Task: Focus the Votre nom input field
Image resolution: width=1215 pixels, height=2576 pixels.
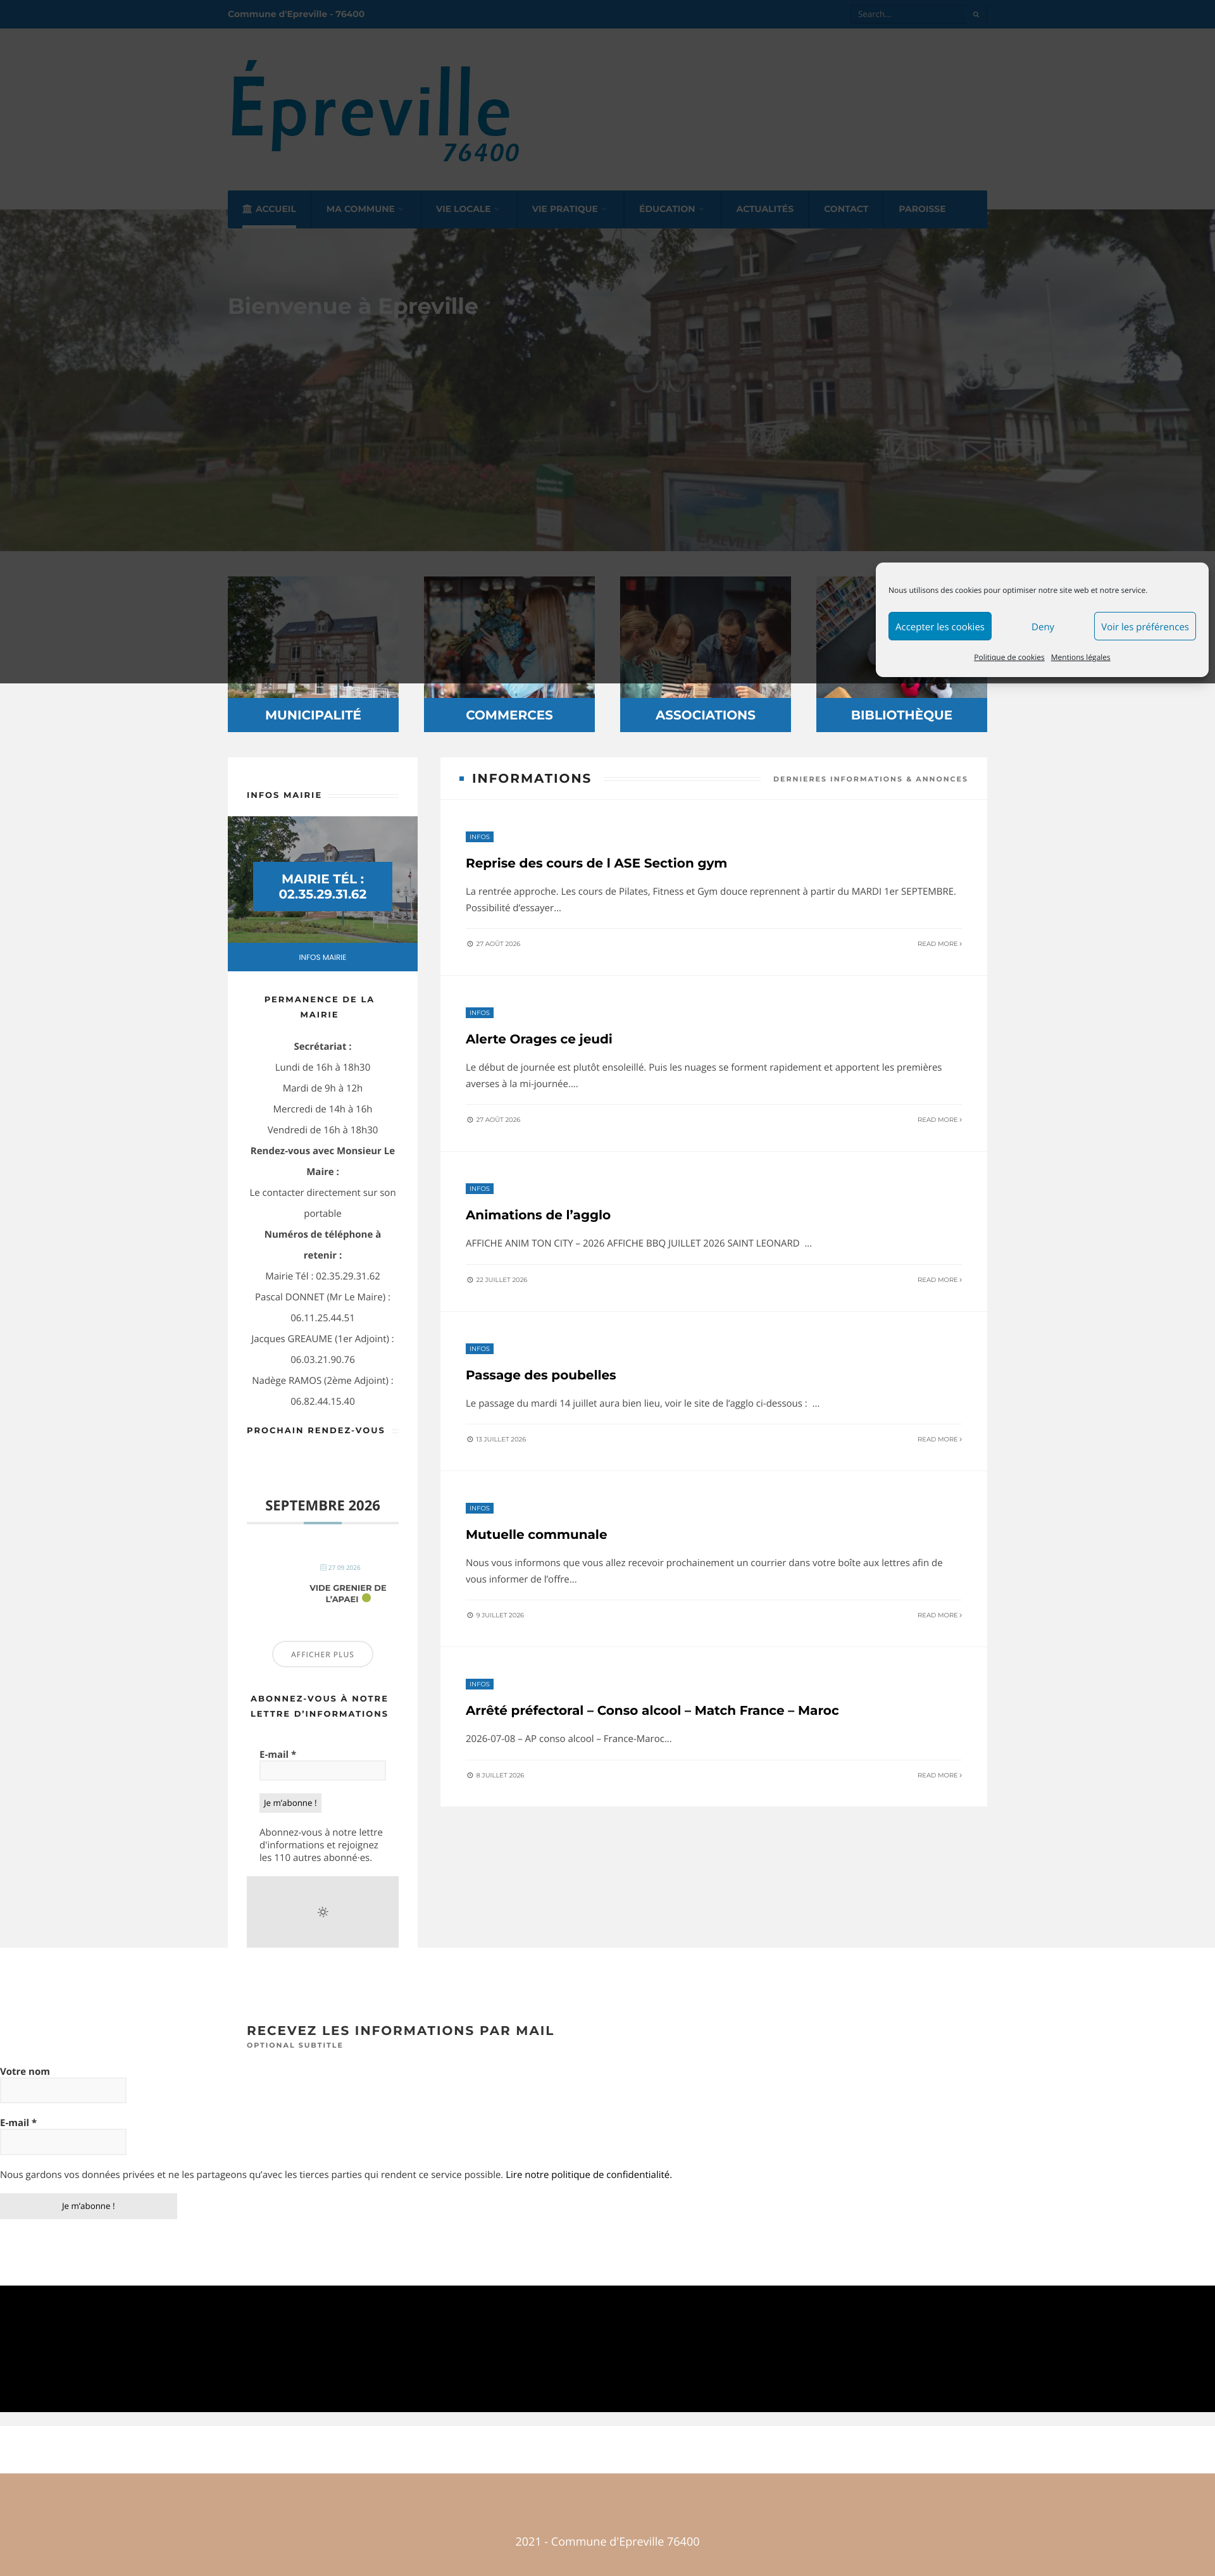Action: point(63,2090)
